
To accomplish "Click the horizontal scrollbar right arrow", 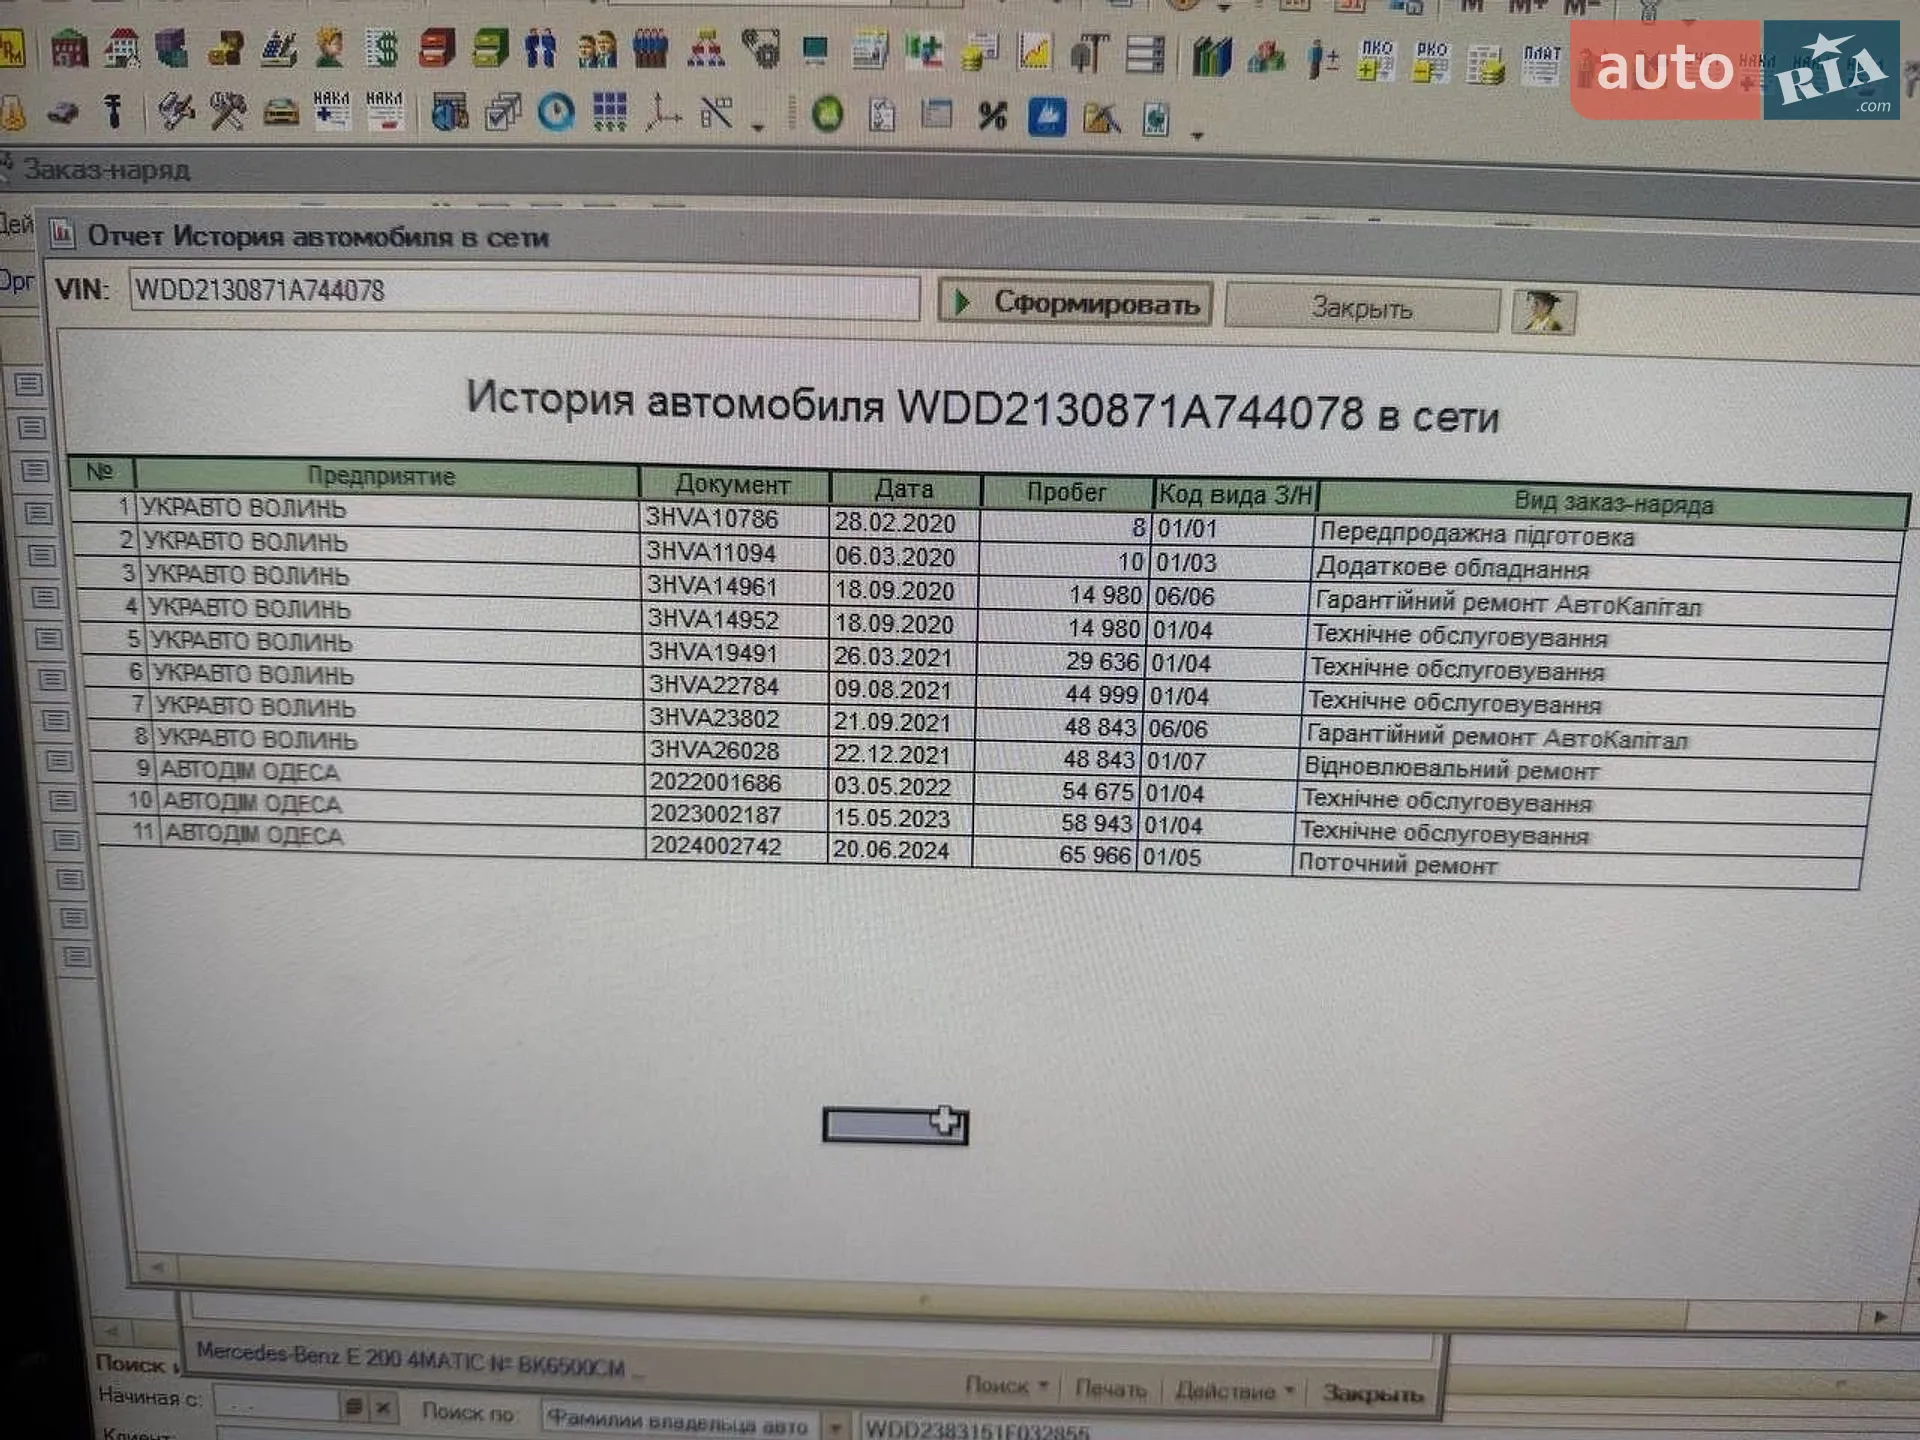I will pyautogui.click(x=1880, y=1317).
